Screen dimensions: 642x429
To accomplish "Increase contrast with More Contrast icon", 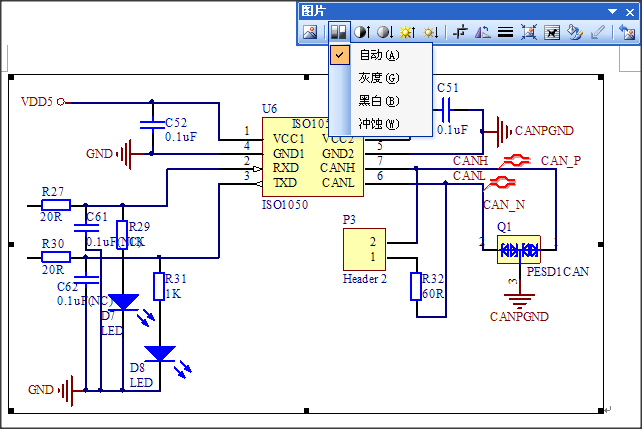I will tap(362, 32).
